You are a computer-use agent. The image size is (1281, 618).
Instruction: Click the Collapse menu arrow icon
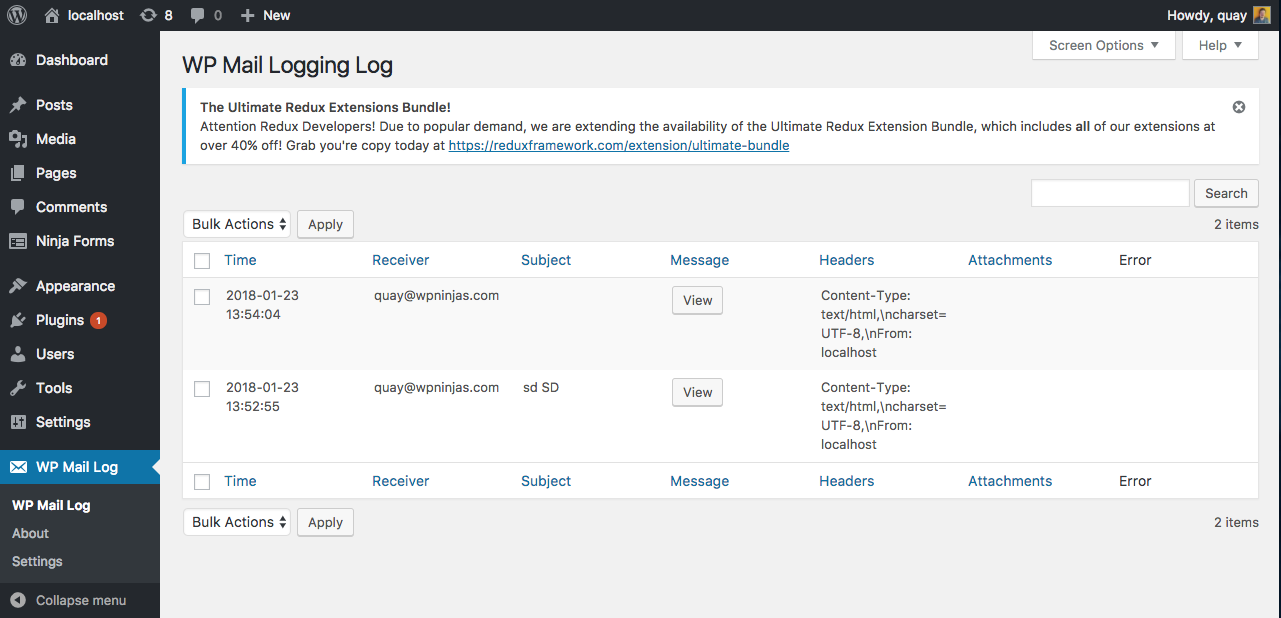pyautogui.click(x=18, y=600)
